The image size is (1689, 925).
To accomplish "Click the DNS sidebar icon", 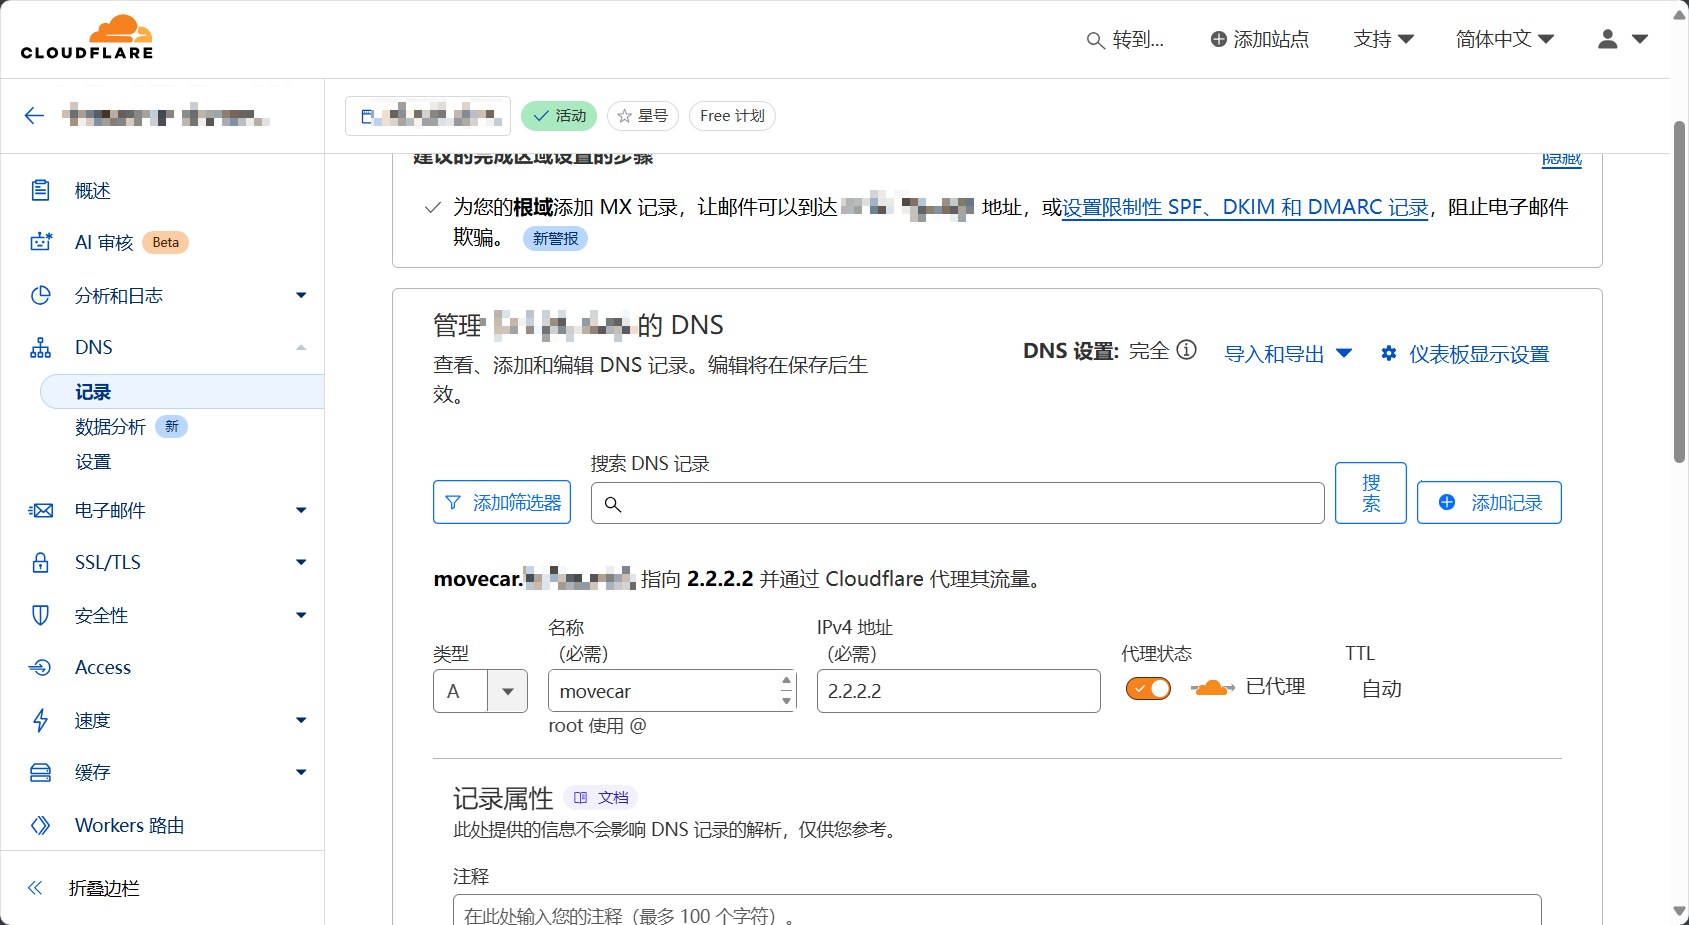I will (x=40, y=347).
